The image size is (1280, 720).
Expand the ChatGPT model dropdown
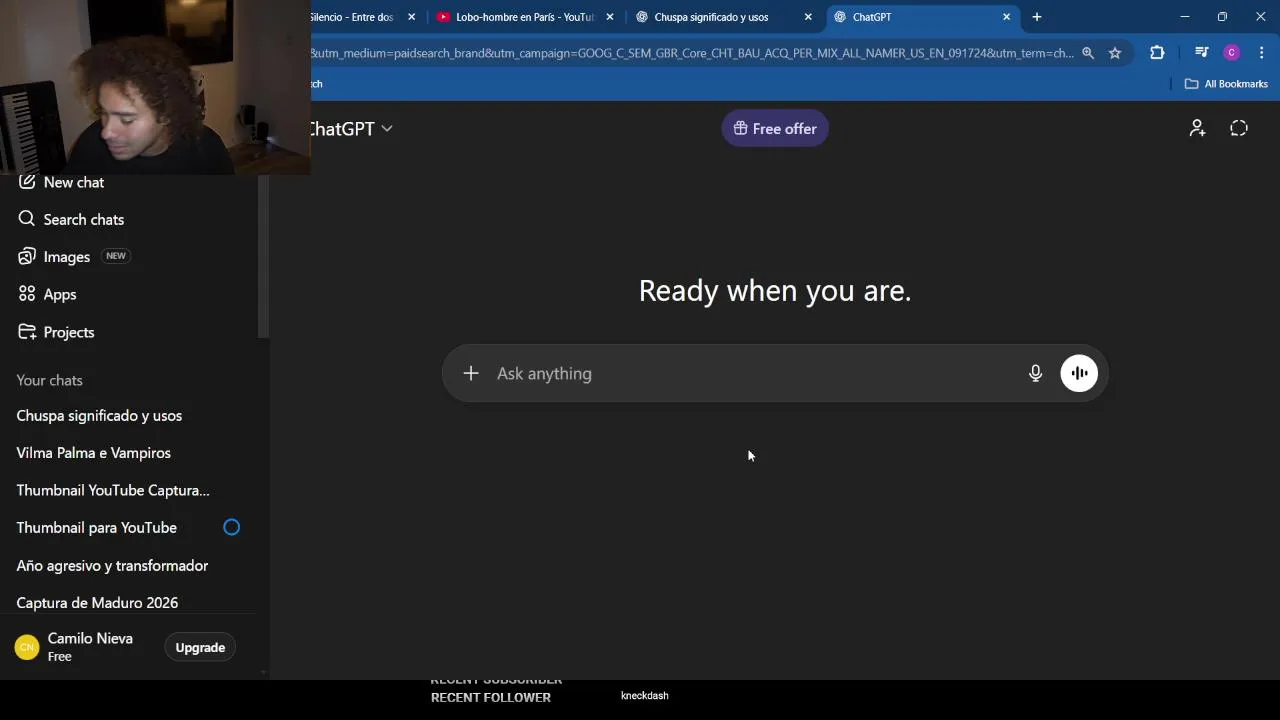pos(351,128)
